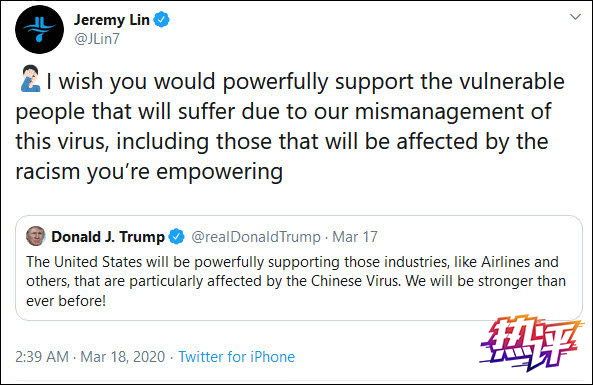
Task: Open the tweet options chevron menu
Action: [x=575, y=17]
